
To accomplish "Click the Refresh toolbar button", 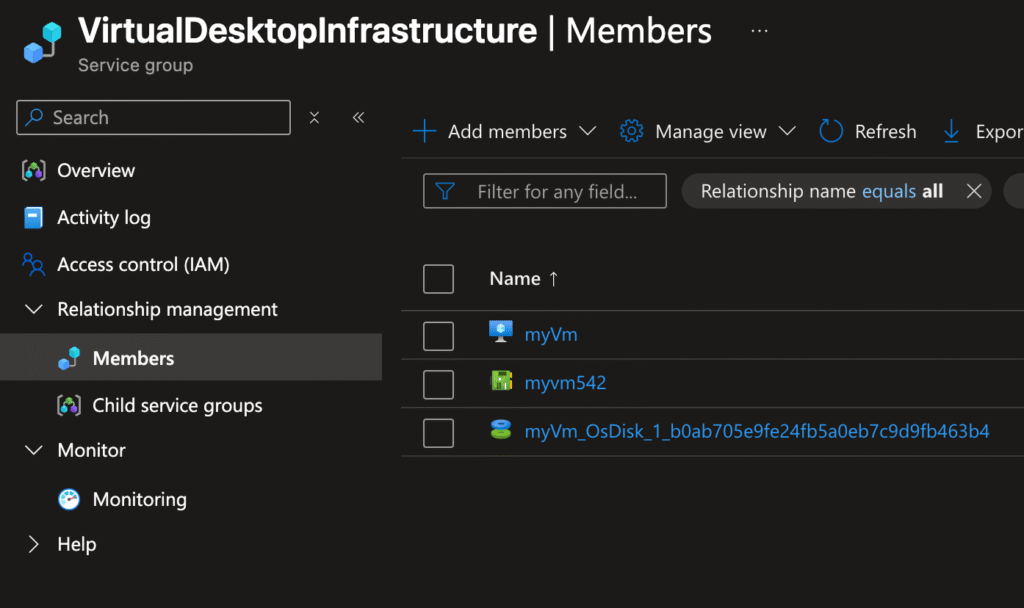I will 867,132.
